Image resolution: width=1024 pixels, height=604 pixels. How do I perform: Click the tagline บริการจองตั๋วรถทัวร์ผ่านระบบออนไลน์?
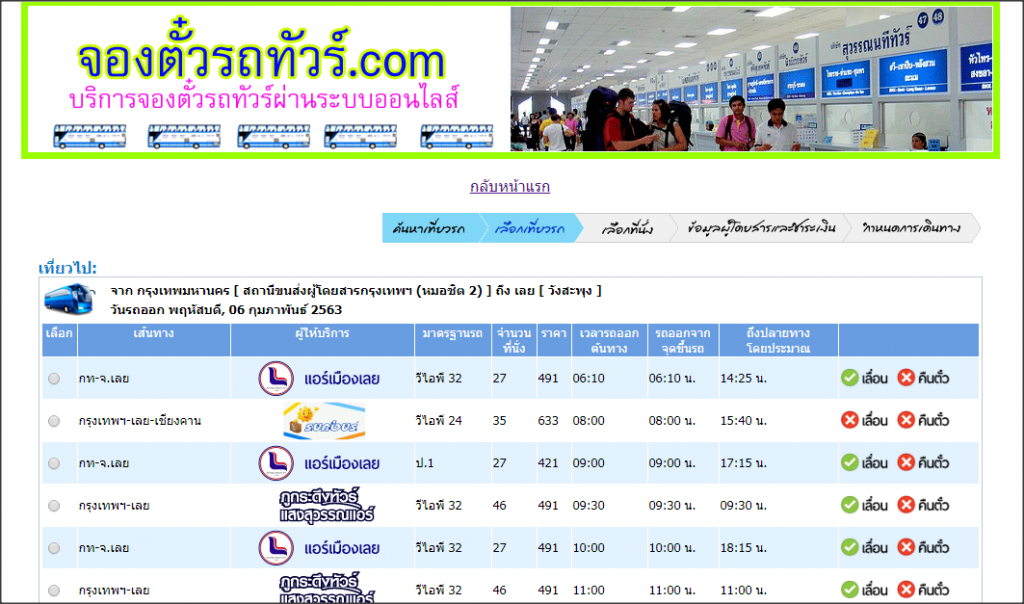pyautogui.click(x=264, y=98)
